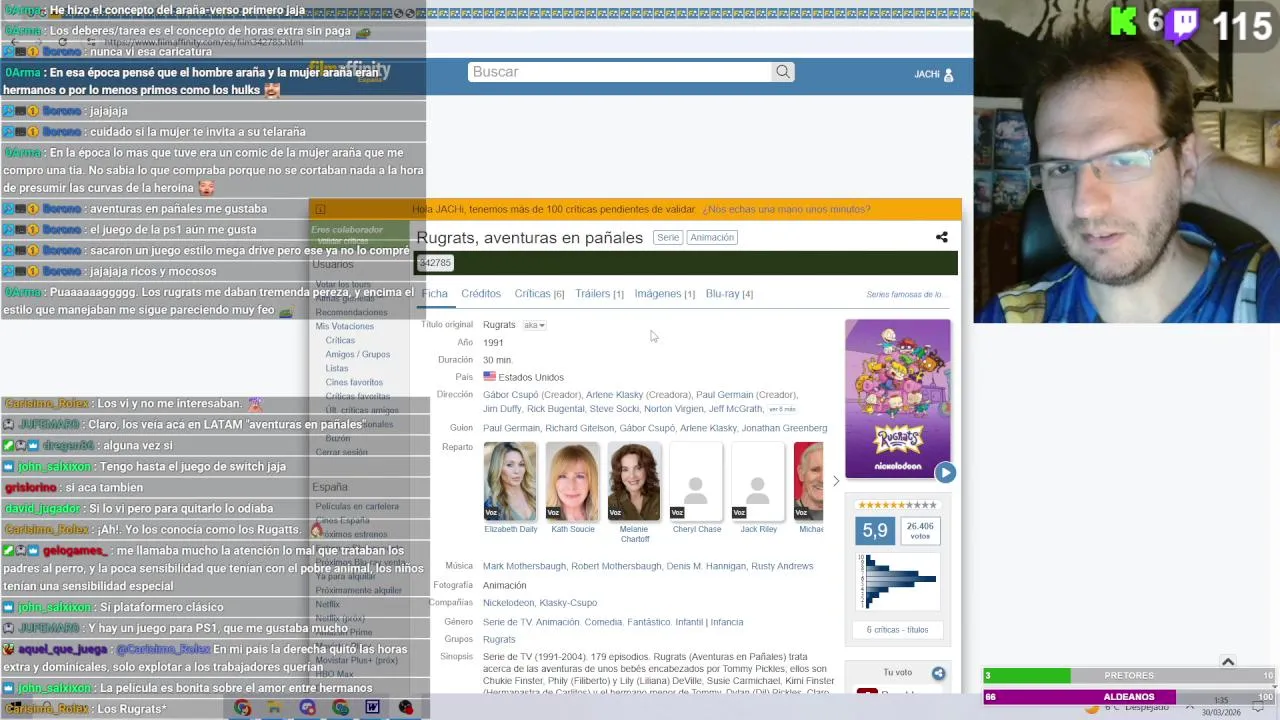
Task: Expand the 'ver 8 más' directors list
Action: [782, 409]
